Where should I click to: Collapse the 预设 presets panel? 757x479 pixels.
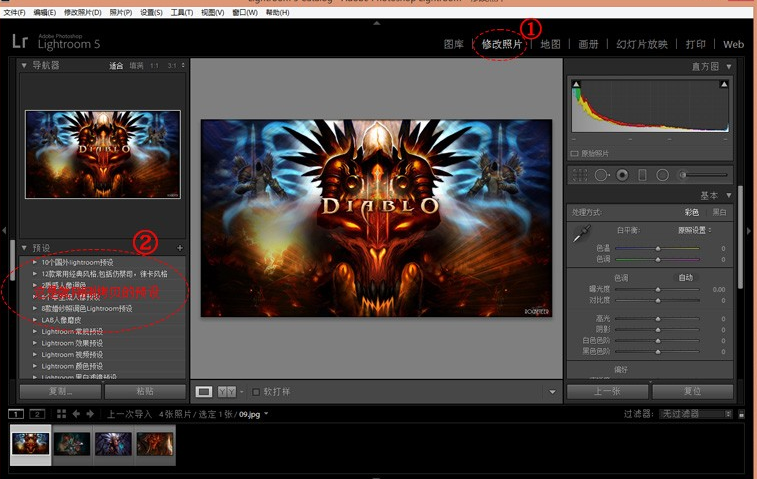point(24,248)
